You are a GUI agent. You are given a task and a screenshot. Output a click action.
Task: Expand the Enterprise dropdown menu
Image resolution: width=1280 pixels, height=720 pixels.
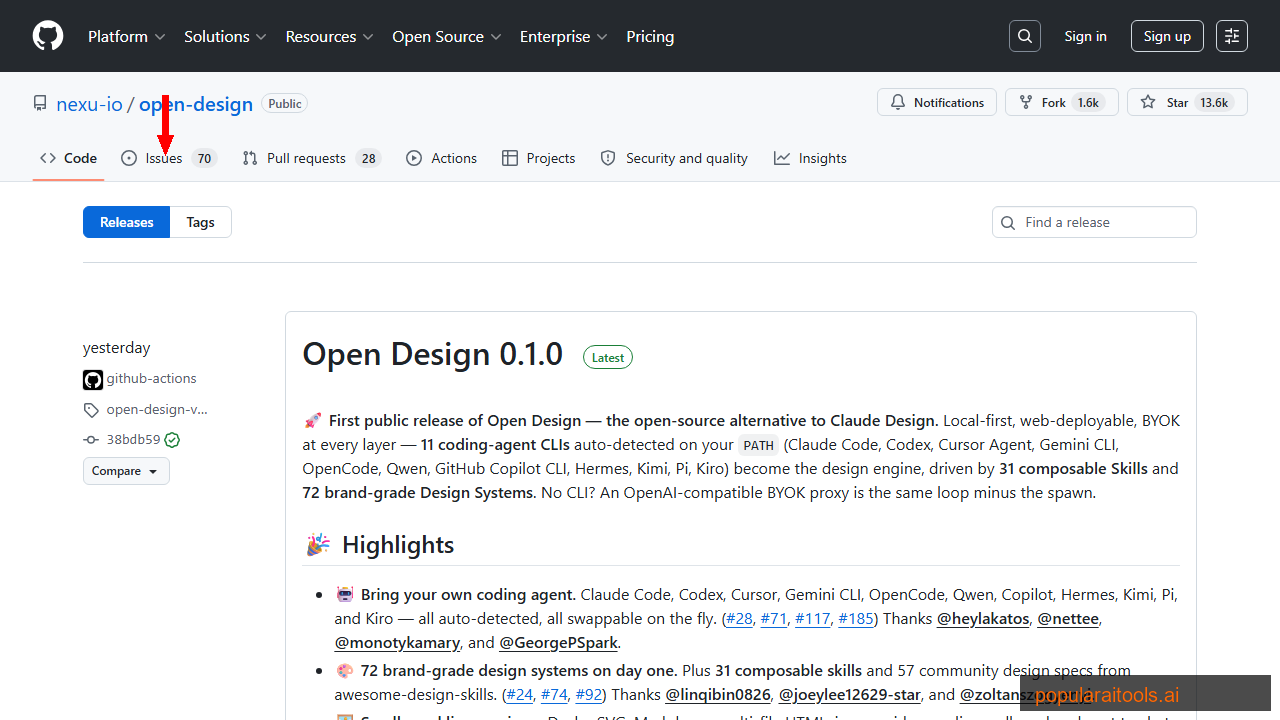tap(563, 36)
